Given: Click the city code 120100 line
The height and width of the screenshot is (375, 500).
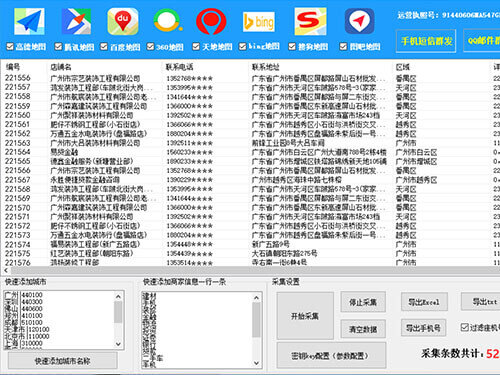Looking at the screenshot, I should pos(27,329).
